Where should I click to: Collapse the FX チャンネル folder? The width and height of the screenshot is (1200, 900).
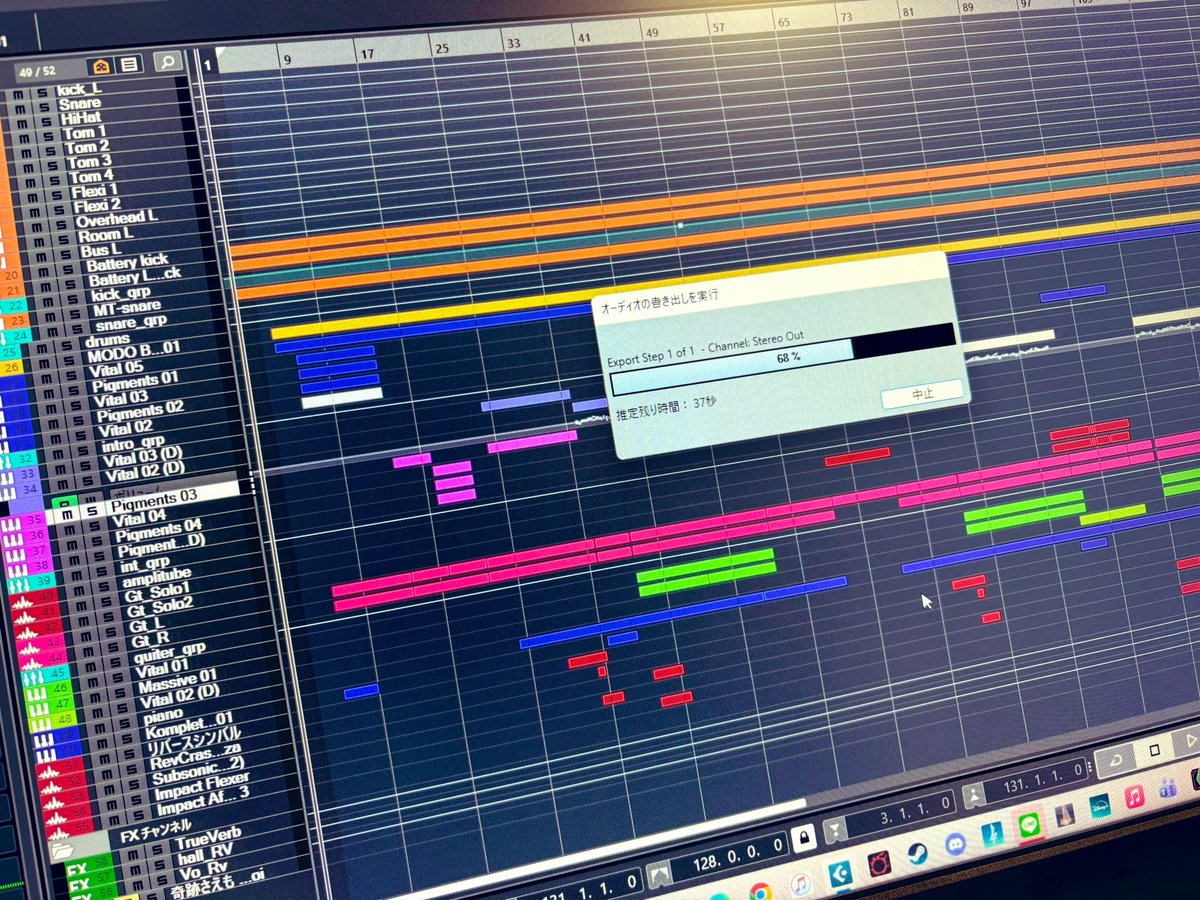[x=62, y=850]
